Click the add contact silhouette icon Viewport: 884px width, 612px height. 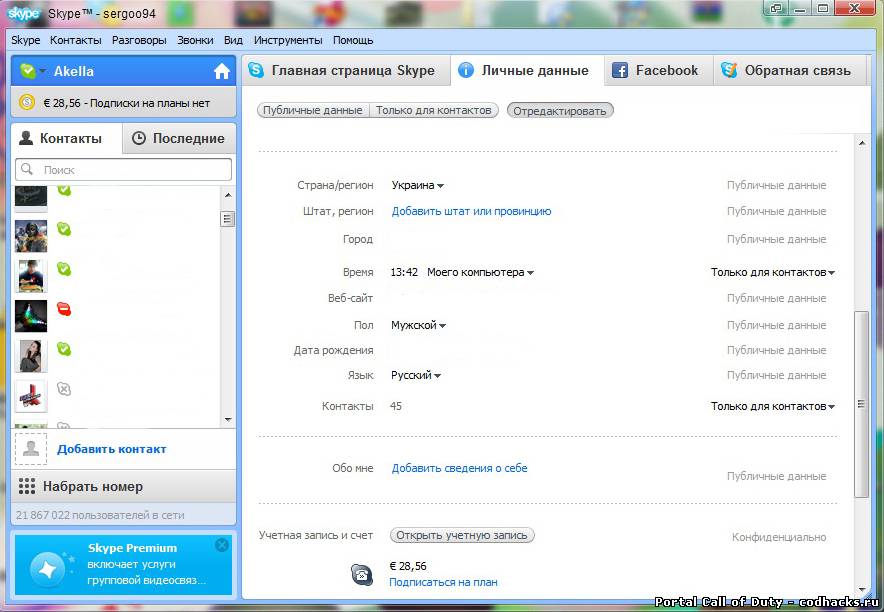[x=31, y=449]
